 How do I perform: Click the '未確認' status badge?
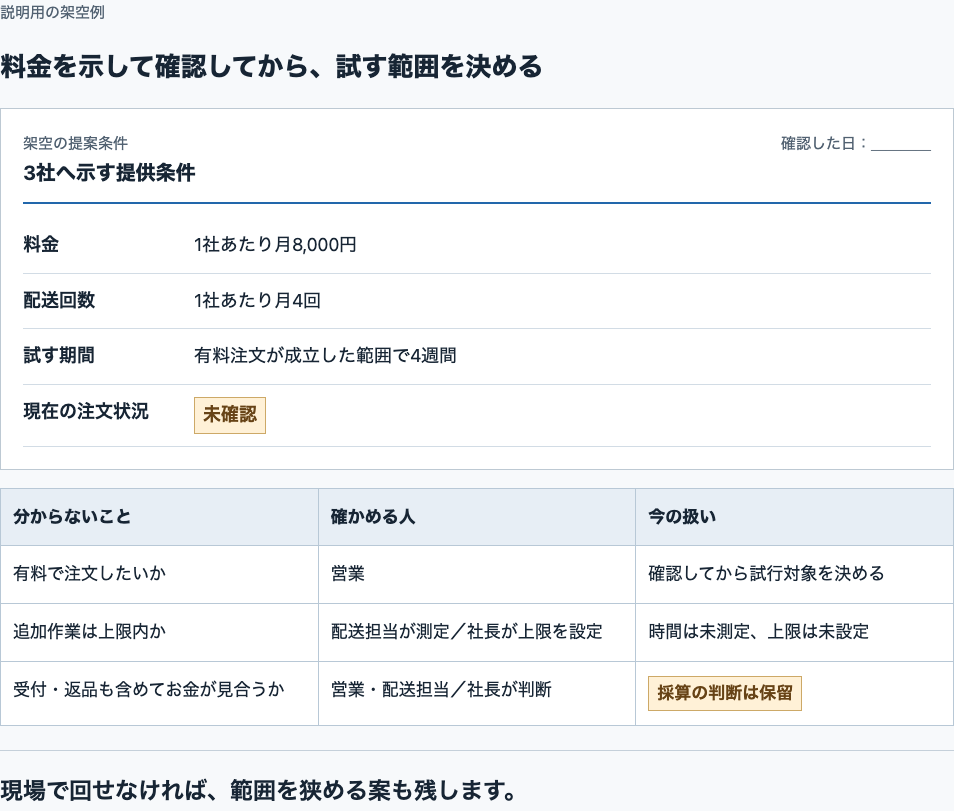[230, 415]
